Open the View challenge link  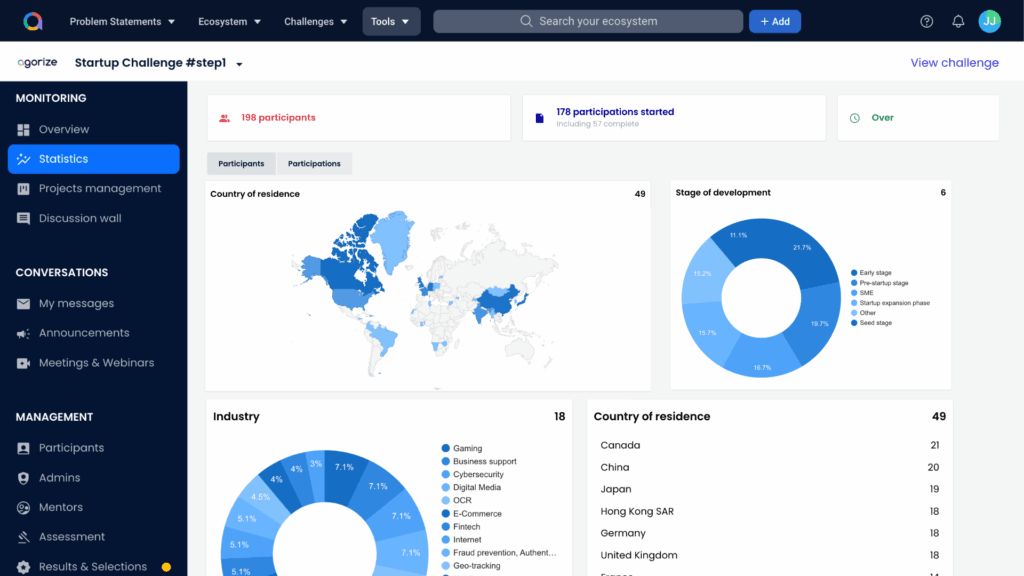(954, 63)
